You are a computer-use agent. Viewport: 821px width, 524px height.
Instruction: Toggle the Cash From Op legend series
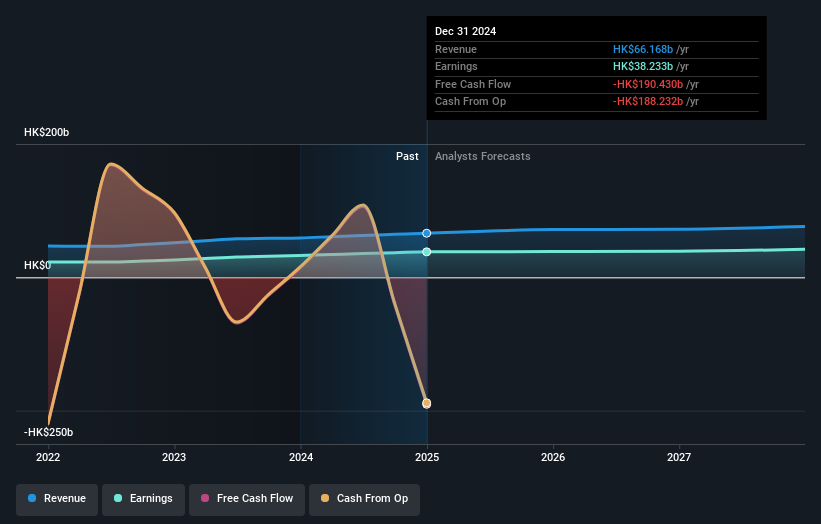(x=364, y=499)
